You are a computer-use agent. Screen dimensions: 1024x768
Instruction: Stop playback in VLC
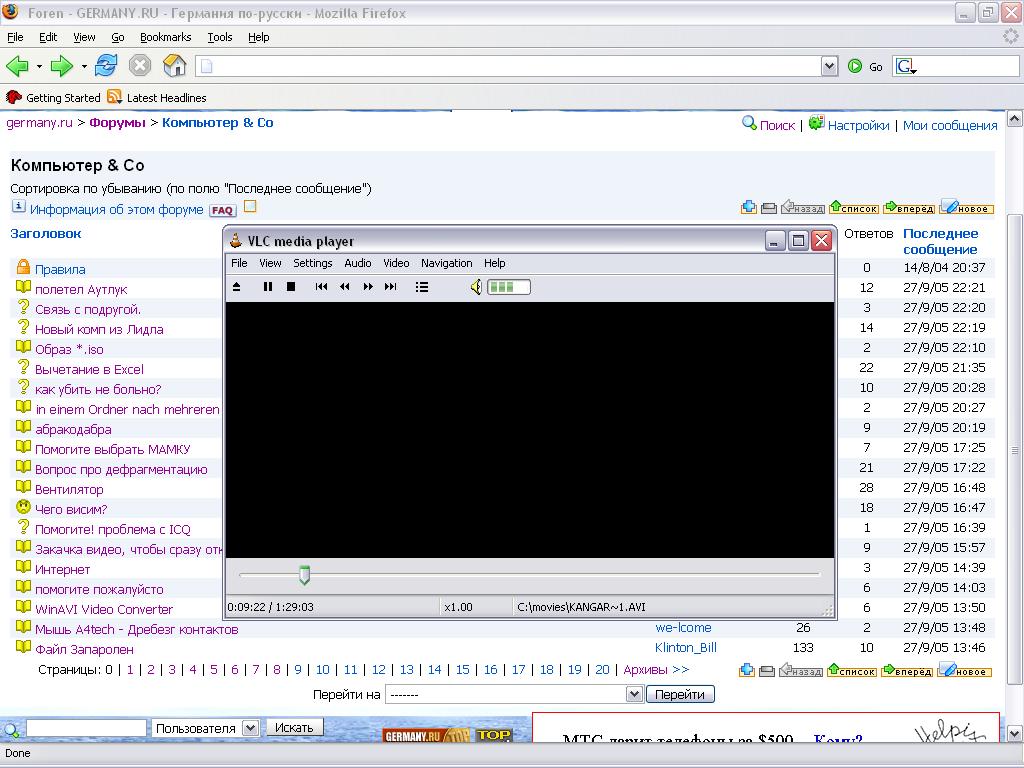pyautogui.click(x=291, y=287)
